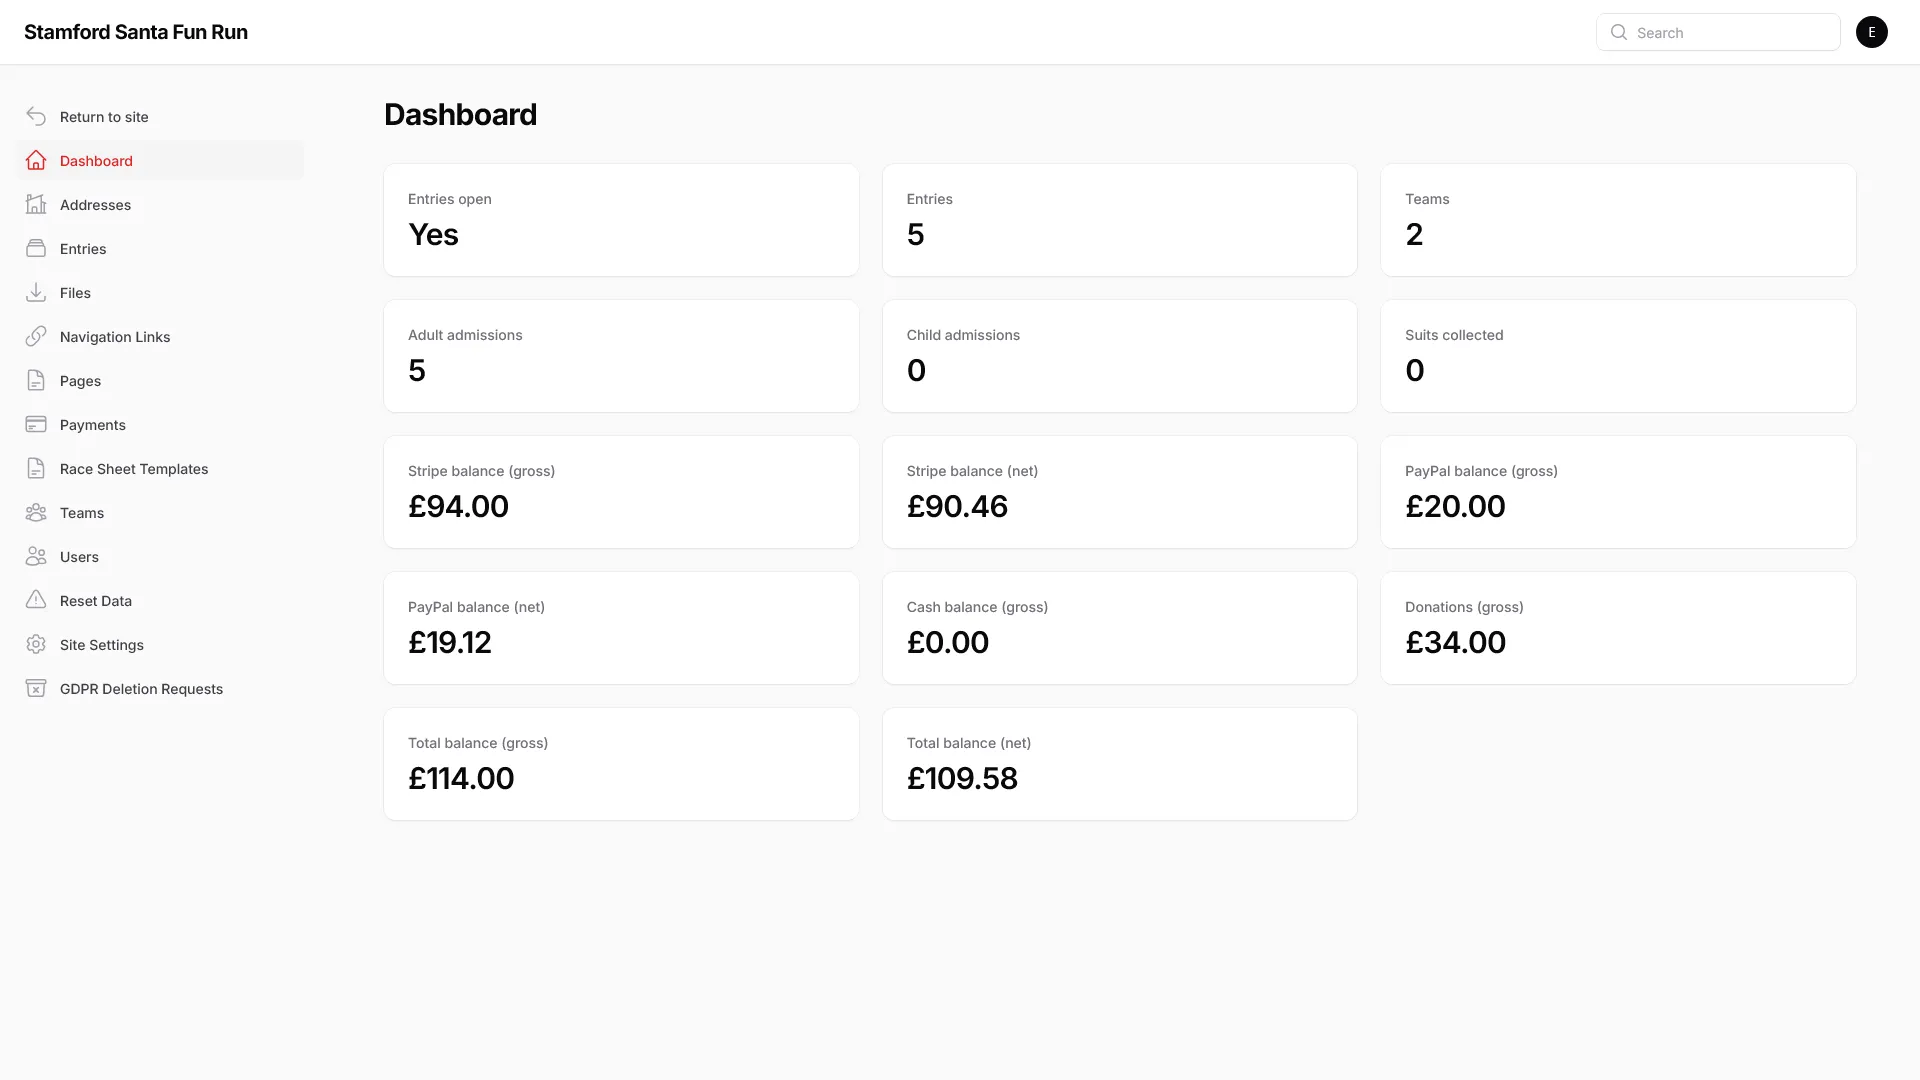Select the Navigation Links chain icon
Viewport: 1920px width, 1080px height.
tap(36, 336)
